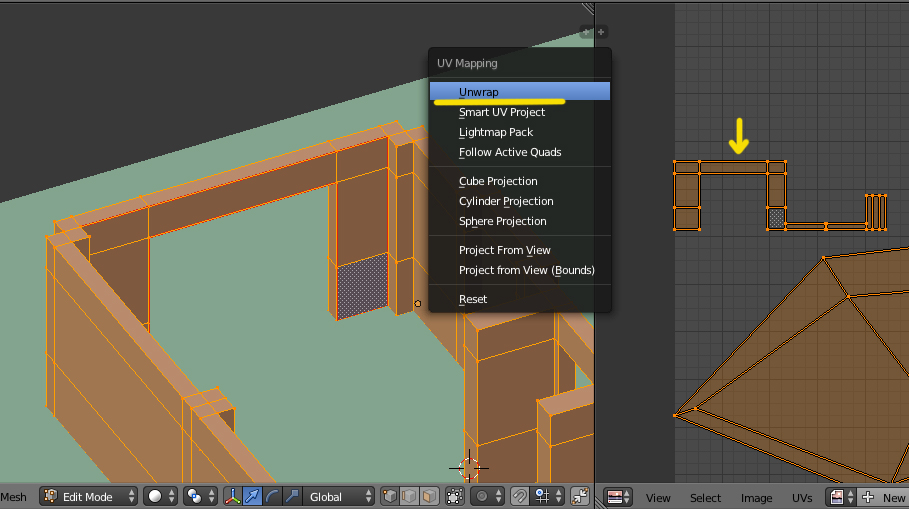Expand 3D viewport properties plus icon

(x=586, y=32)
